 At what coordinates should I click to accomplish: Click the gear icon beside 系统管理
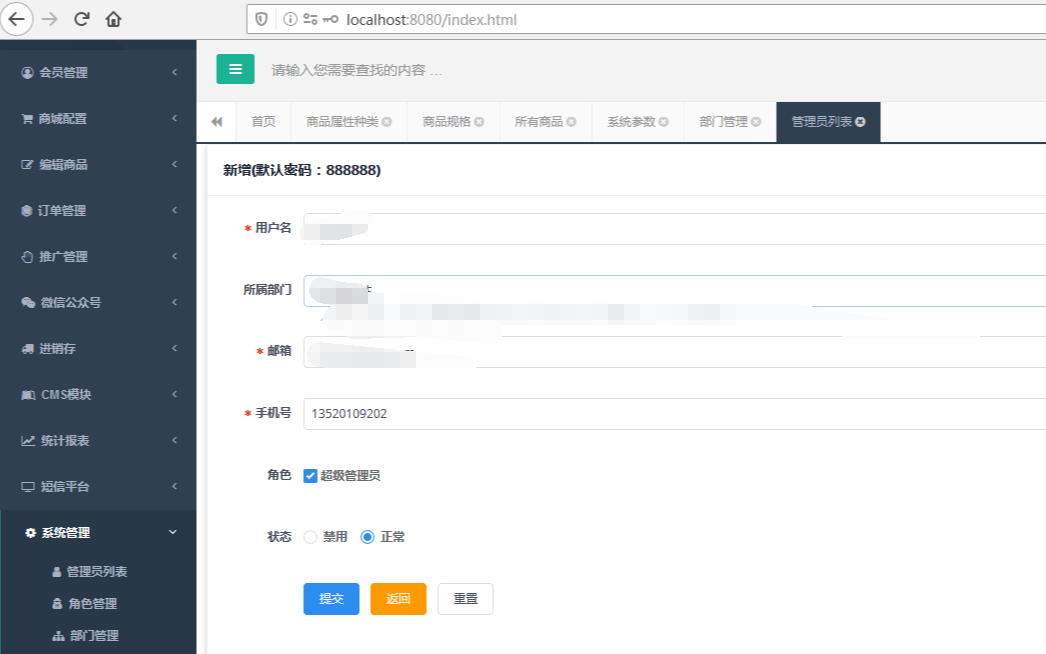click(30, 533)
